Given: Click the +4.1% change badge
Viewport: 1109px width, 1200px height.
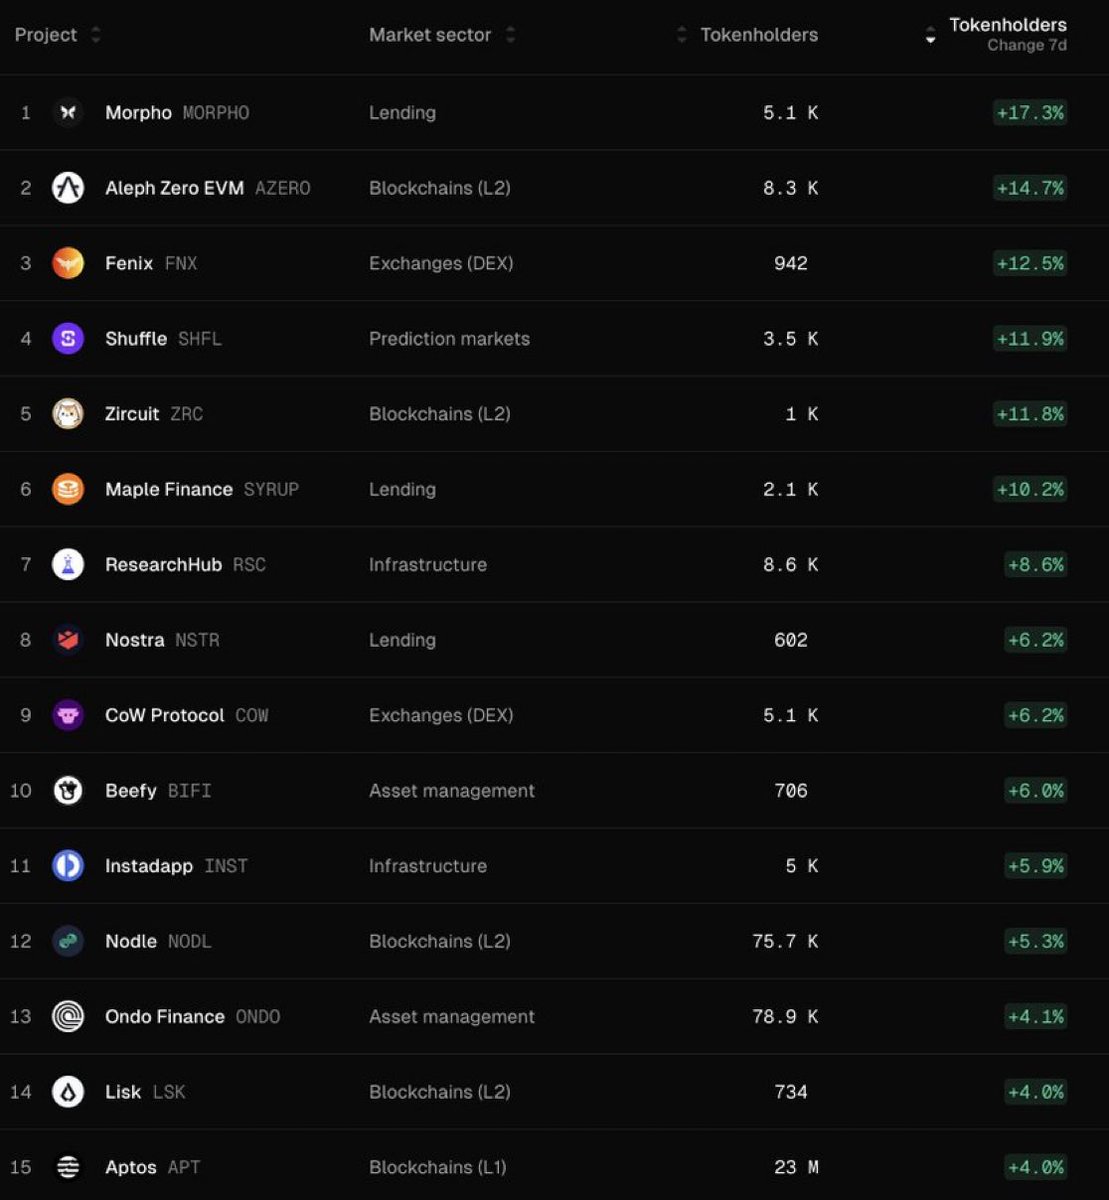Looking at the screenshot, I should (1036, 1017).
